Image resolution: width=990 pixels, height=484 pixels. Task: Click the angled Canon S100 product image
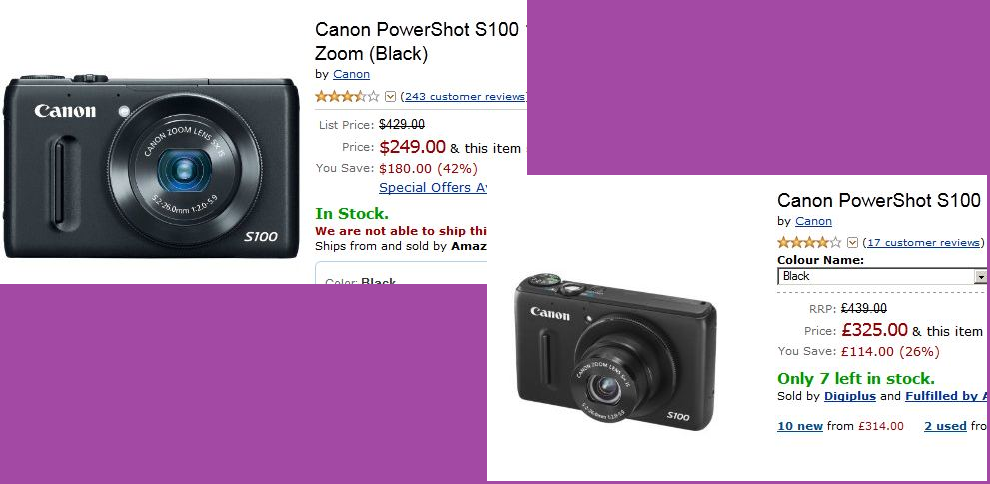click(616, 352)
